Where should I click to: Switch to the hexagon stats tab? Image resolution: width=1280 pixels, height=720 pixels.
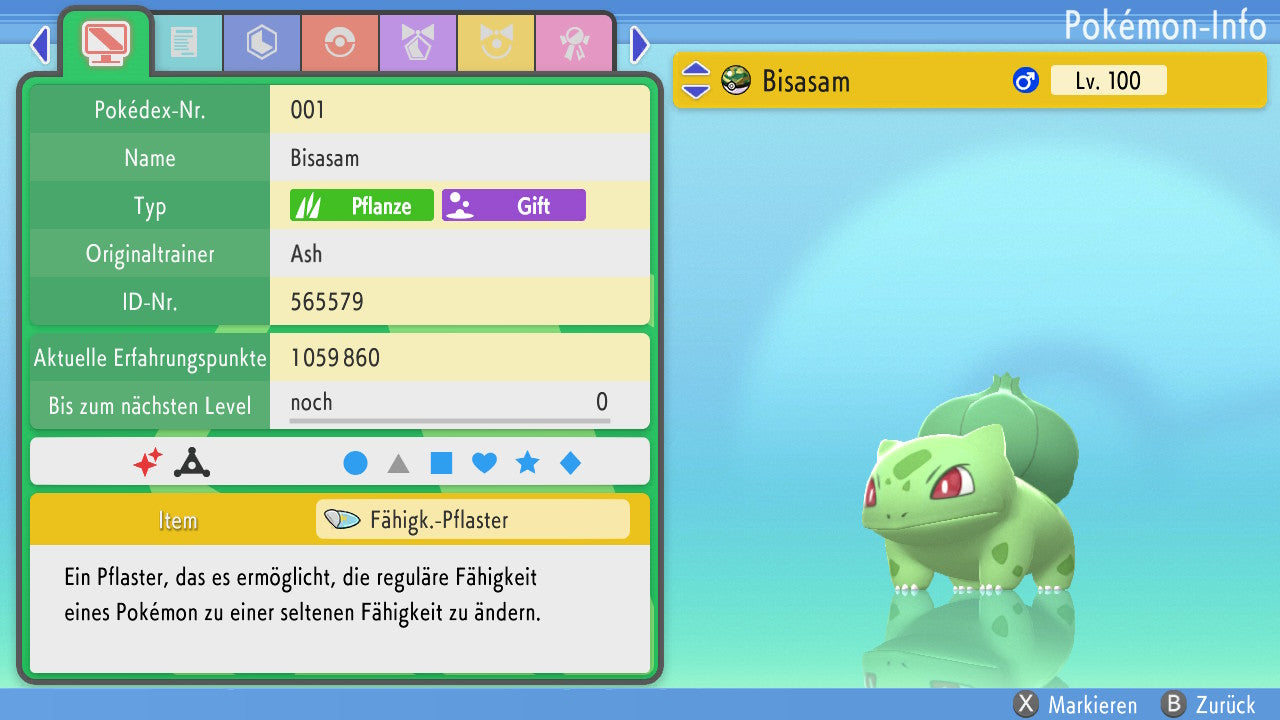261,43
